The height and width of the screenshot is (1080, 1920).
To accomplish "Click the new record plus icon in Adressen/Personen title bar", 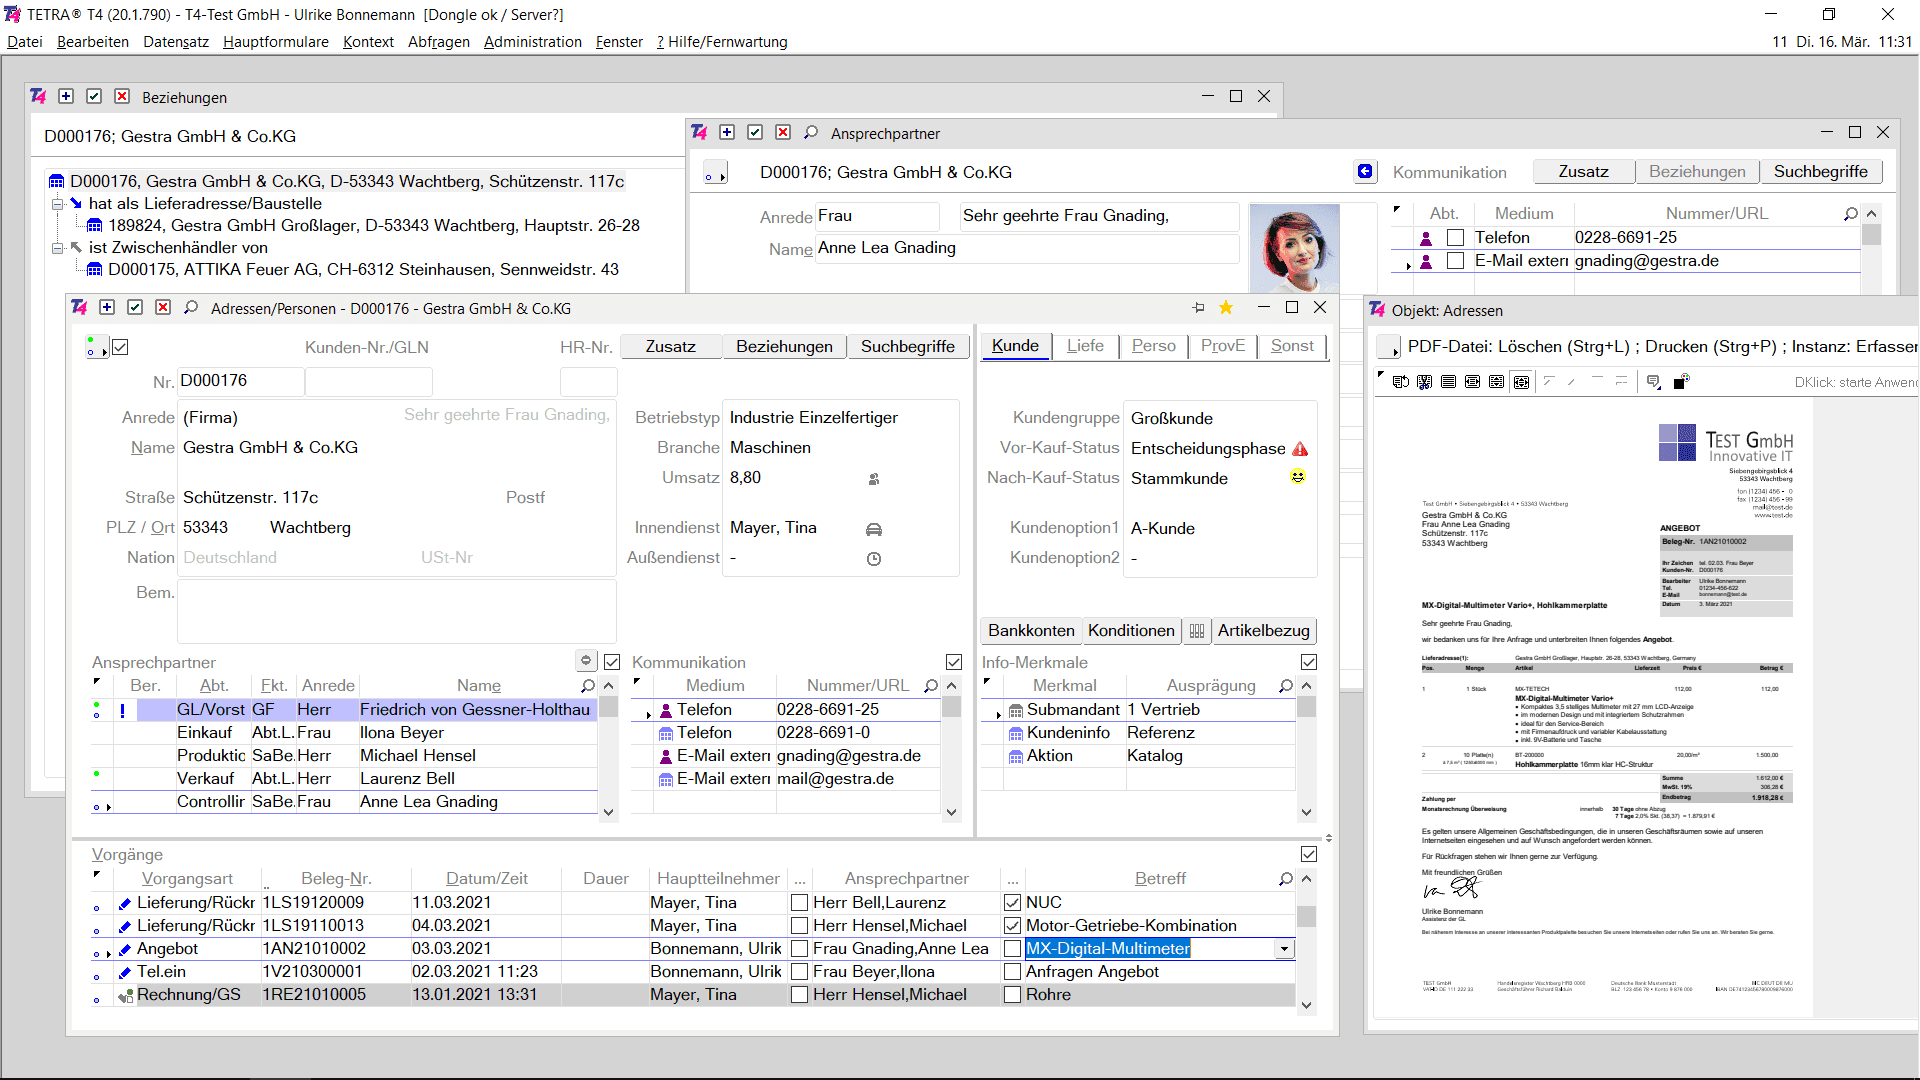I will tap(107, 308).
